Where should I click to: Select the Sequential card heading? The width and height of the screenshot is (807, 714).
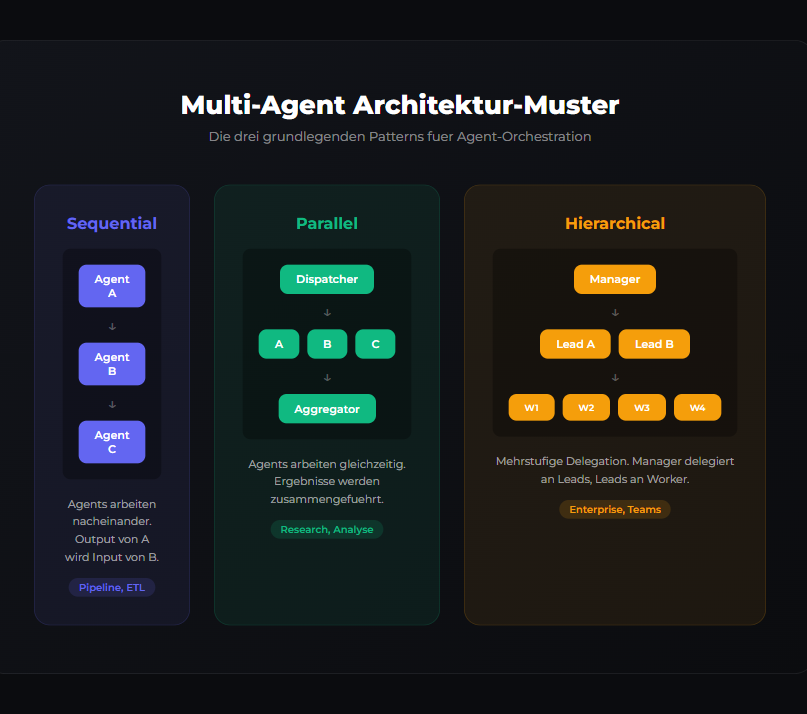coord(112,224)
